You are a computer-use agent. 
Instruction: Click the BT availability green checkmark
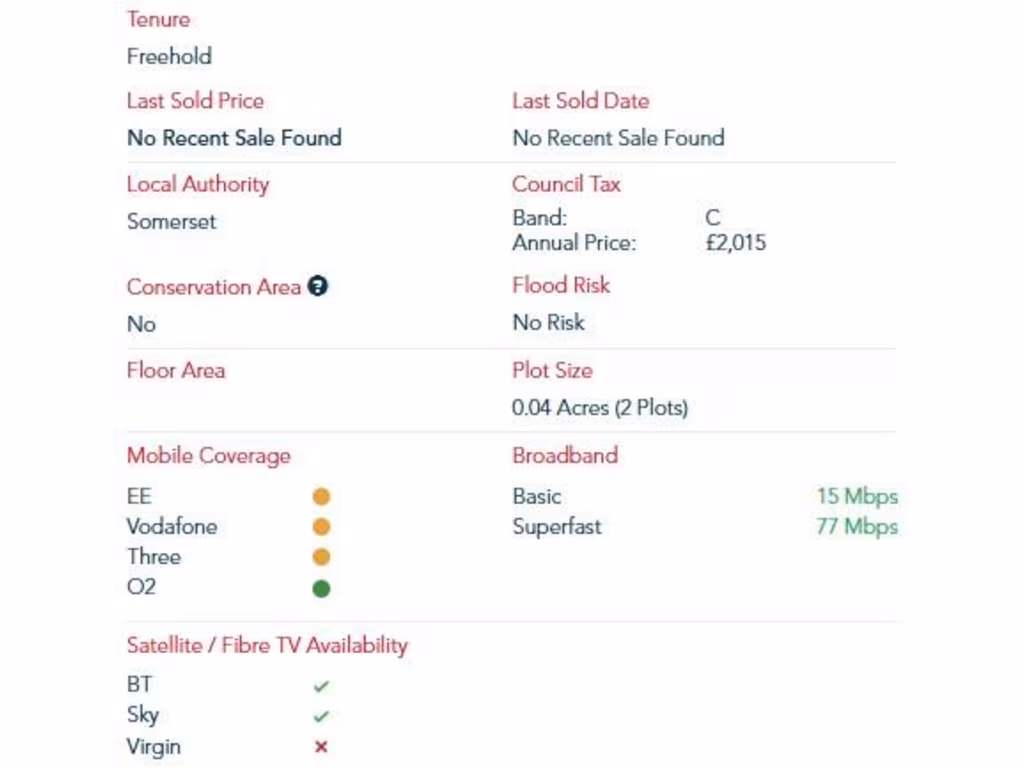(321, 686)
